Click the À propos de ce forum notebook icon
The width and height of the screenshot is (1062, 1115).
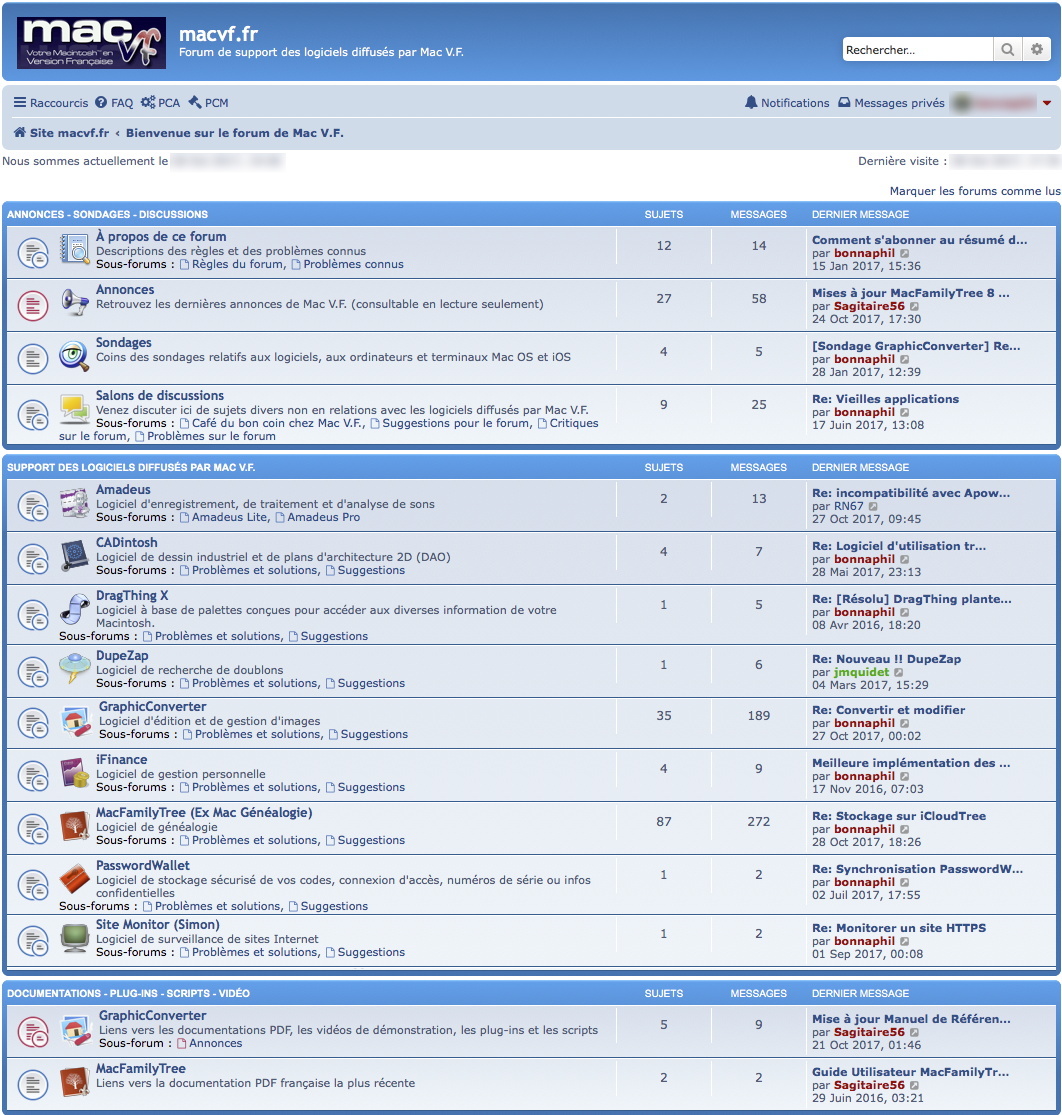click(x=74, y=250)
